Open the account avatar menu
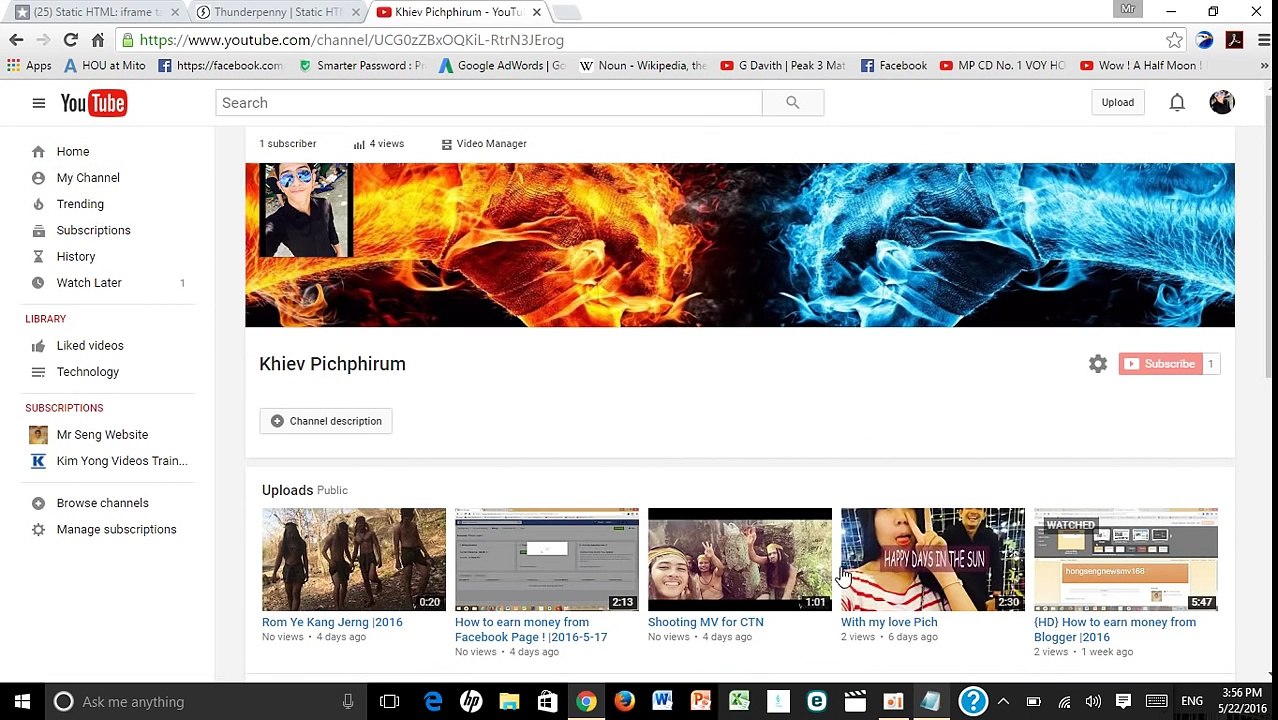 (1222, 102)
